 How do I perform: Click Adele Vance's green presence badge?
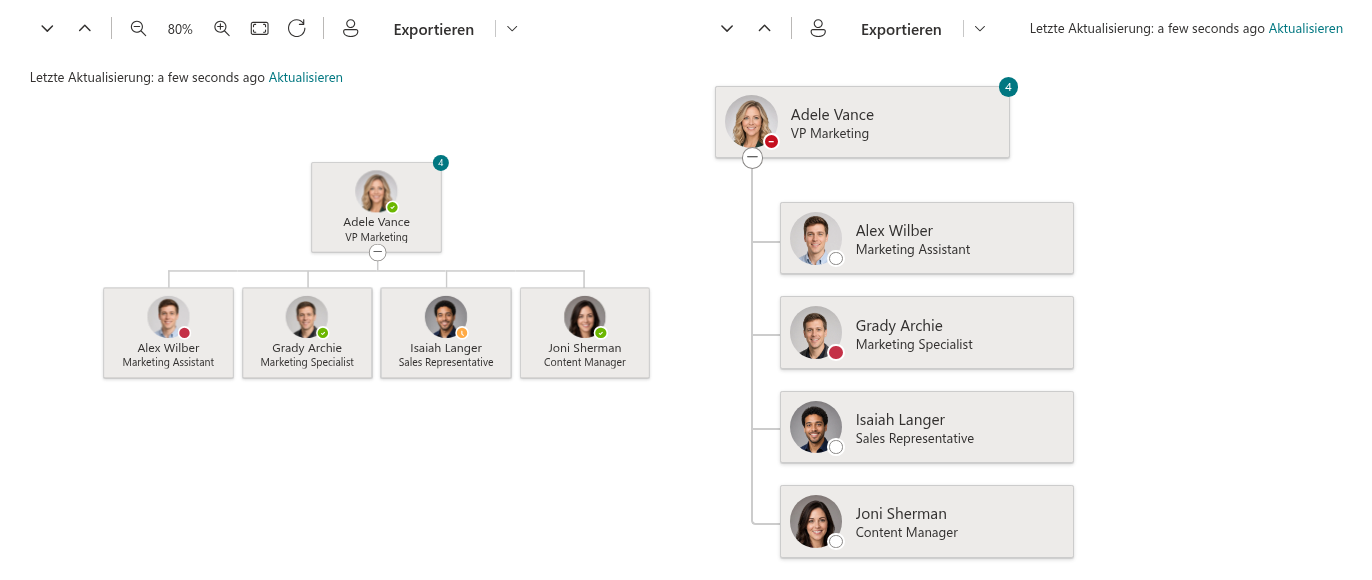[392, 207]
